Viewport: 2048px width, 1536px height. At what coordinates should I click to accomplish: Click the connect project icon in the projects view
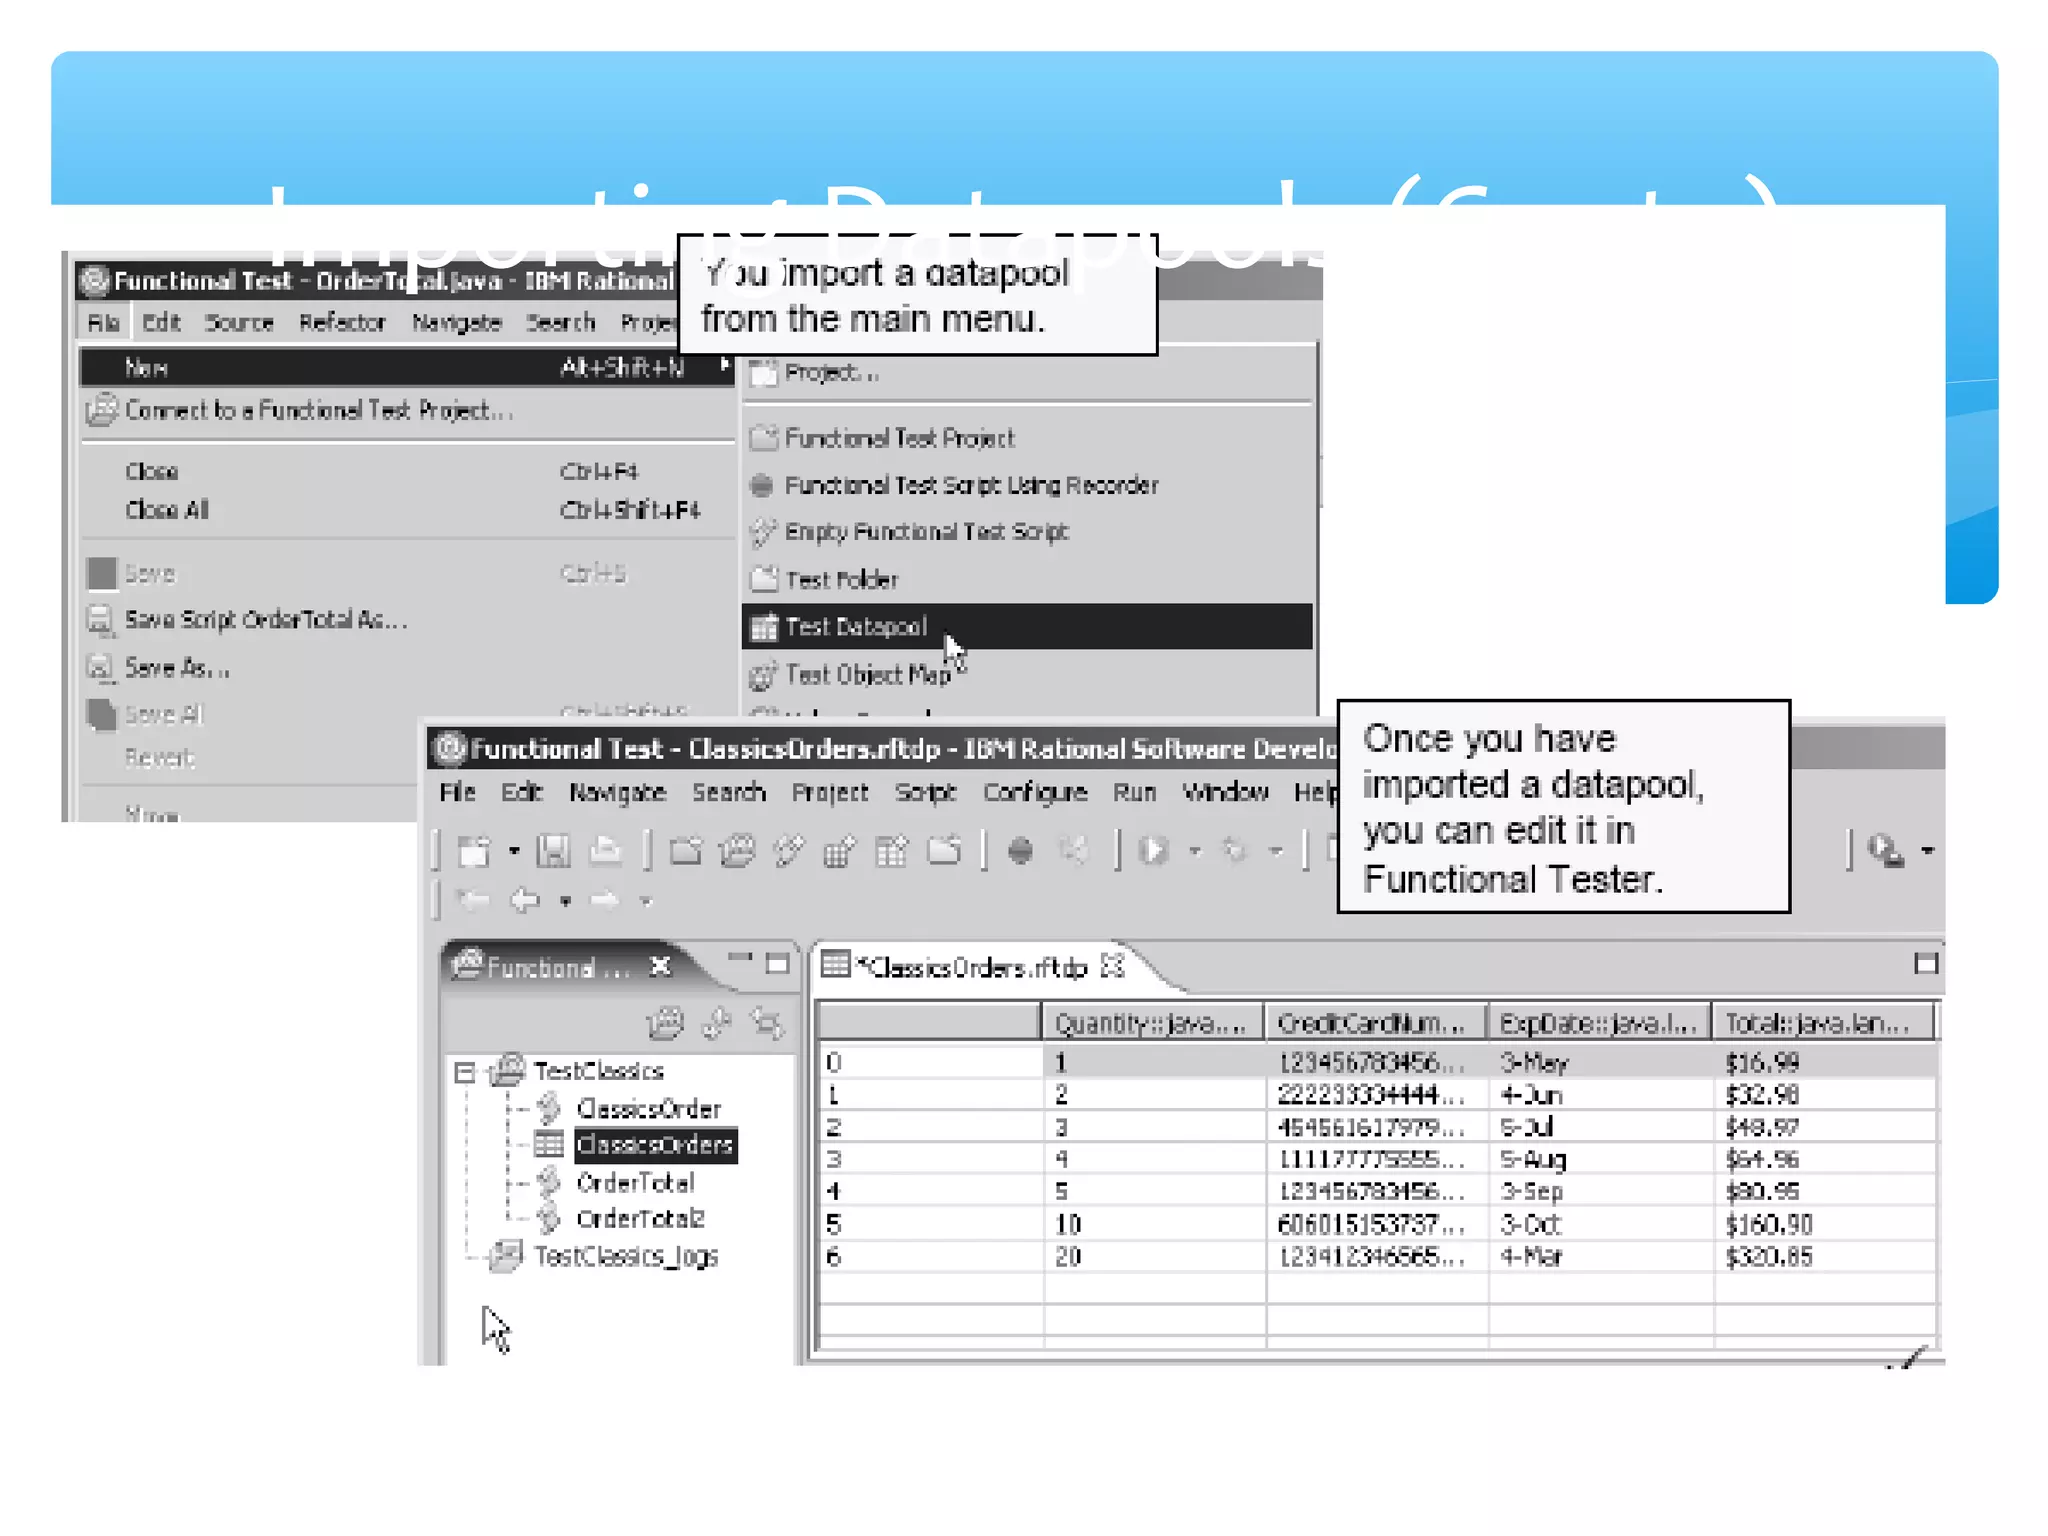pos(666,1023)
